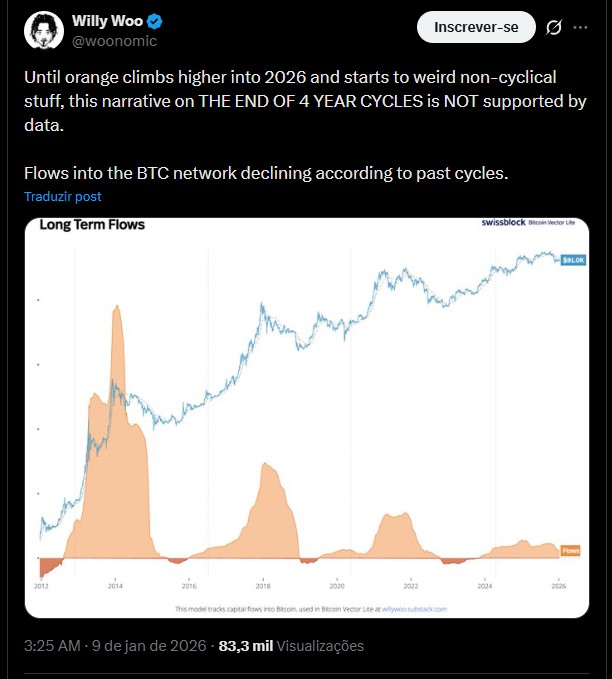
Task: Open the Grok slashed-circle icon
Action: tap(553, 28)
